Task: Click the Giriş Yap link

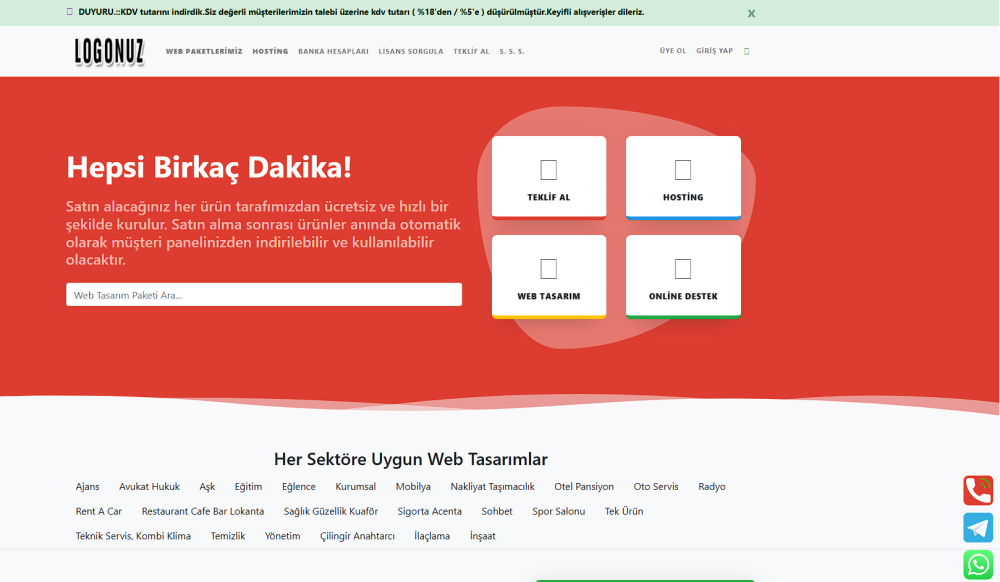Action: (x=714, y=51)
